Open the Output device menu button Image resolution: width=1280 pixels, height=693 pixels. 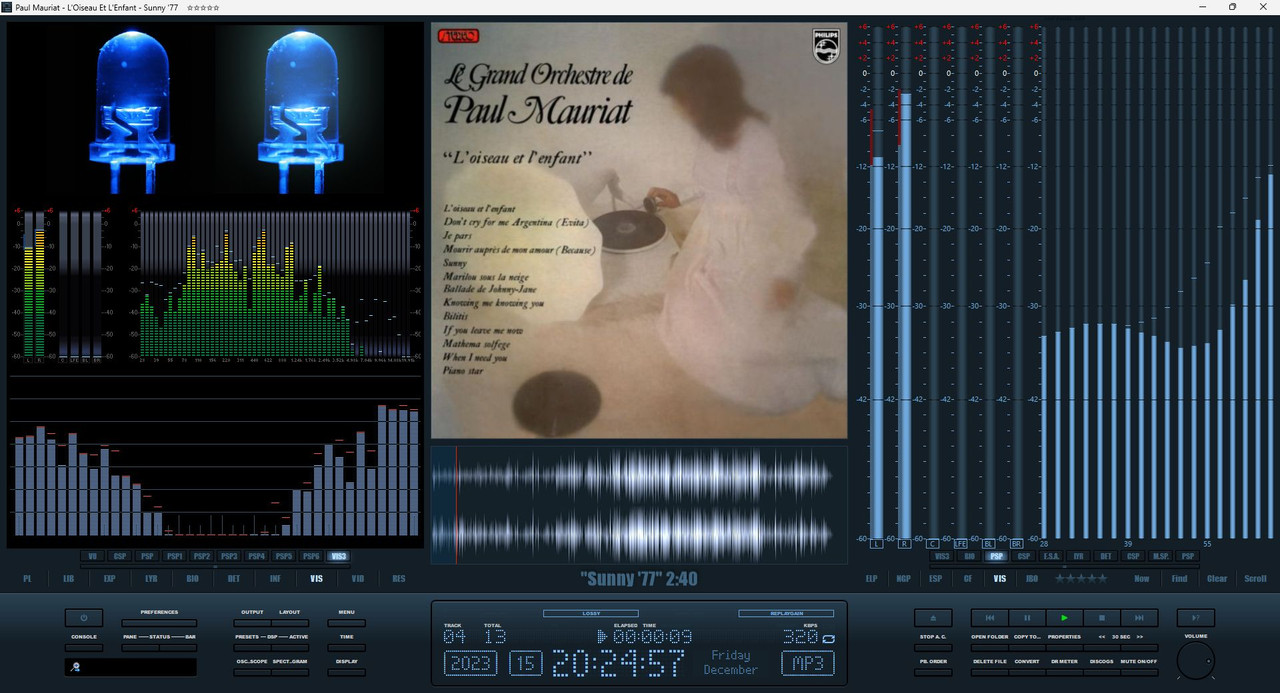[x=252, y=623]
